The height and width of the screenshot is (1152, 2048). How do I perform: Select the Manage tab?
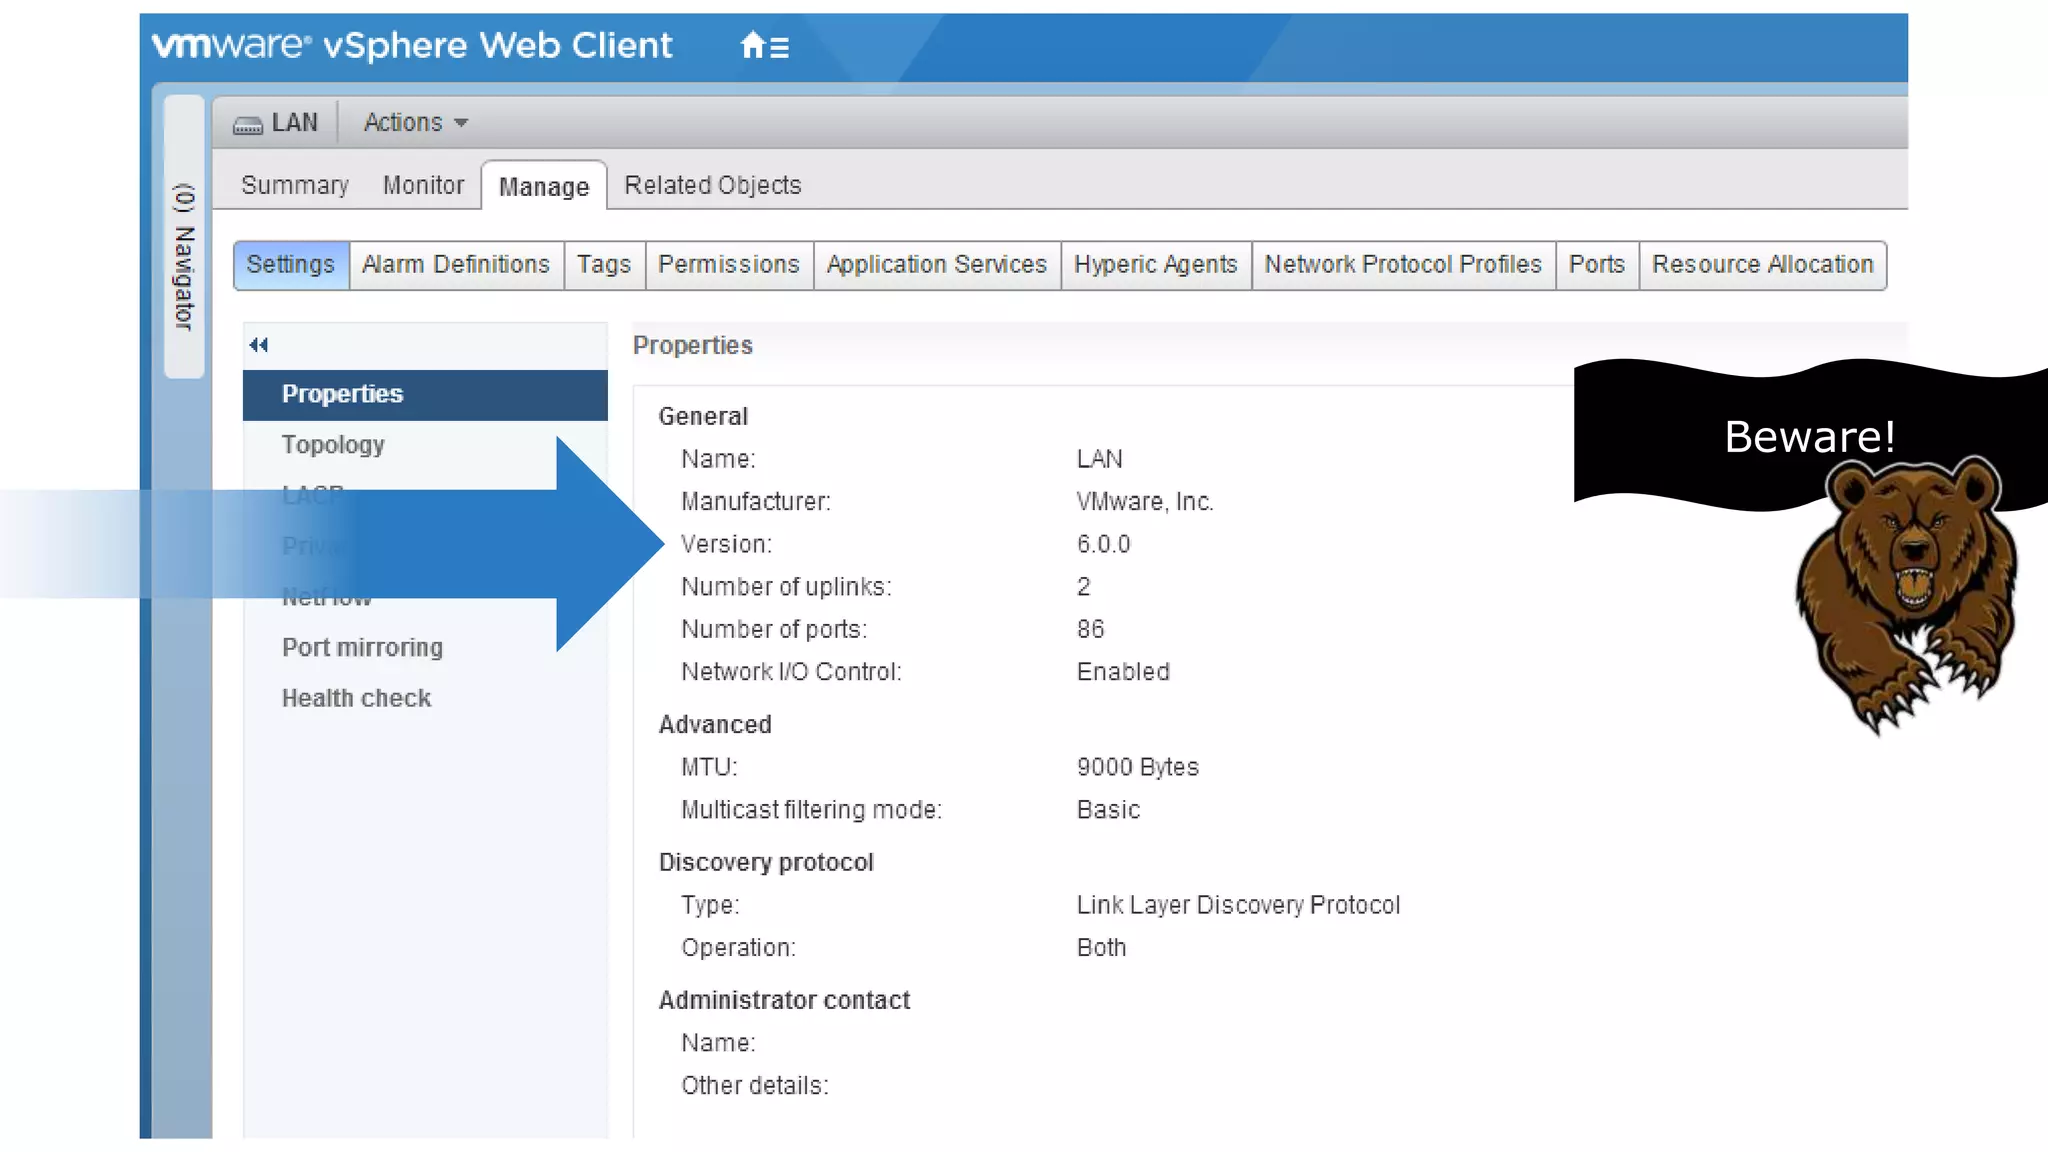pyautogui.click(x=543, y=187)
